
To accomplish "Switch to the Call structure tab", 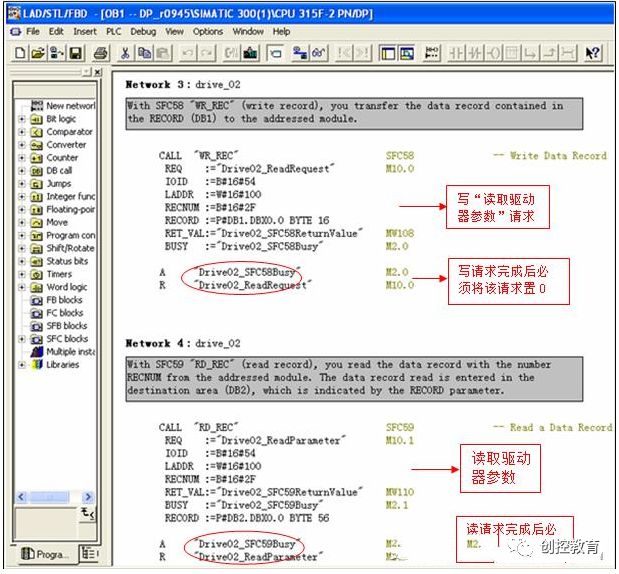I will (x=88, y=554).
